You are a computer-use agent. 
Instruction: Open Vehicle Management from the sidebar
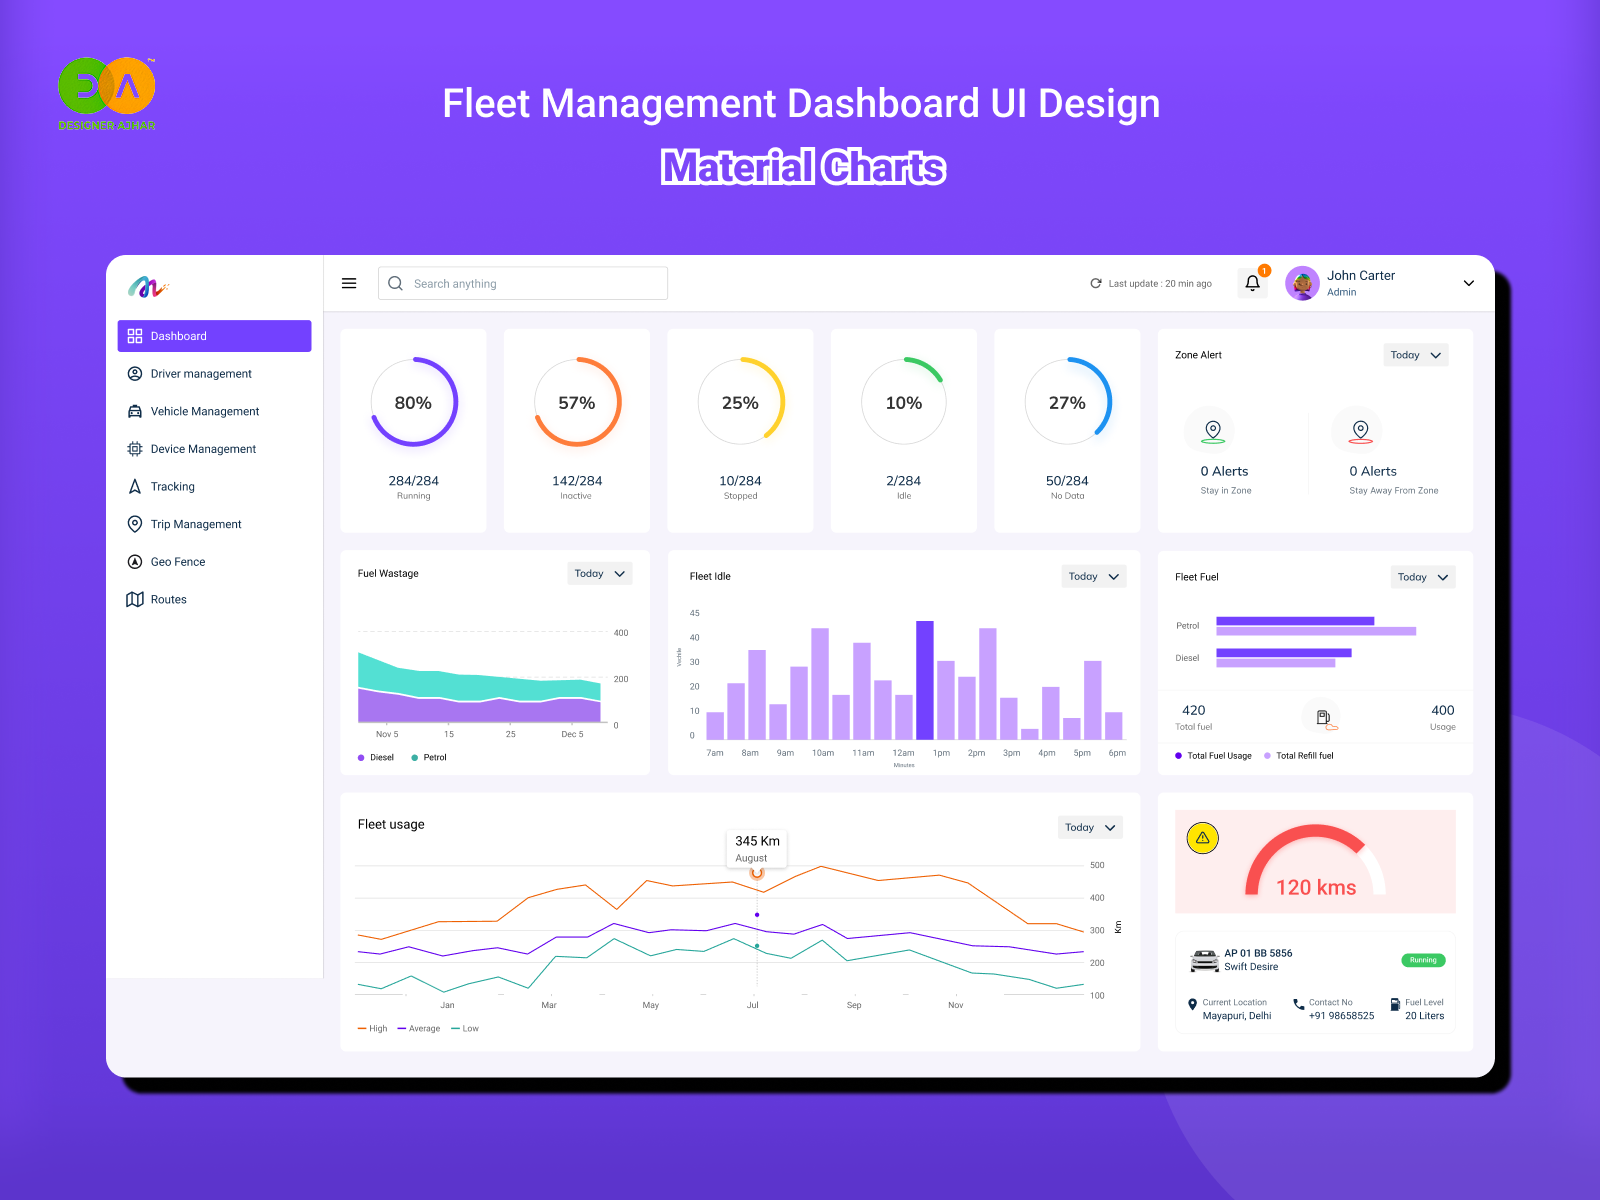click(204, 411)
